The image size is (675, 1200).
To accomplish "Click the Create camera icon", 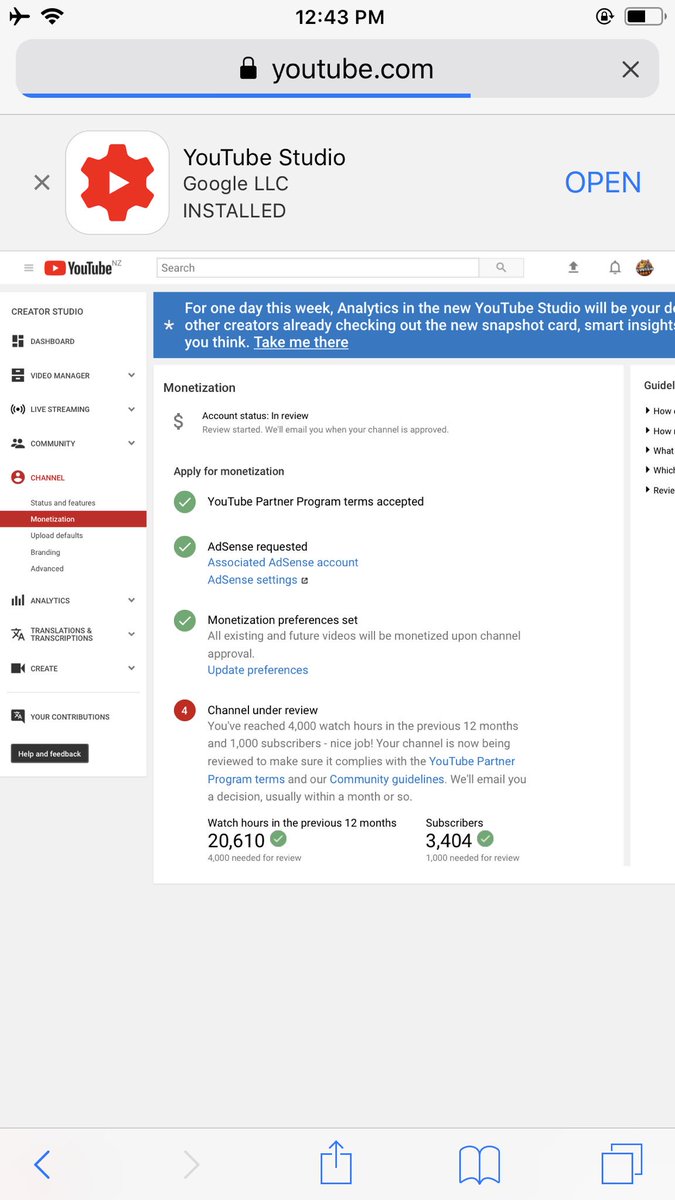I will [18, 669].
